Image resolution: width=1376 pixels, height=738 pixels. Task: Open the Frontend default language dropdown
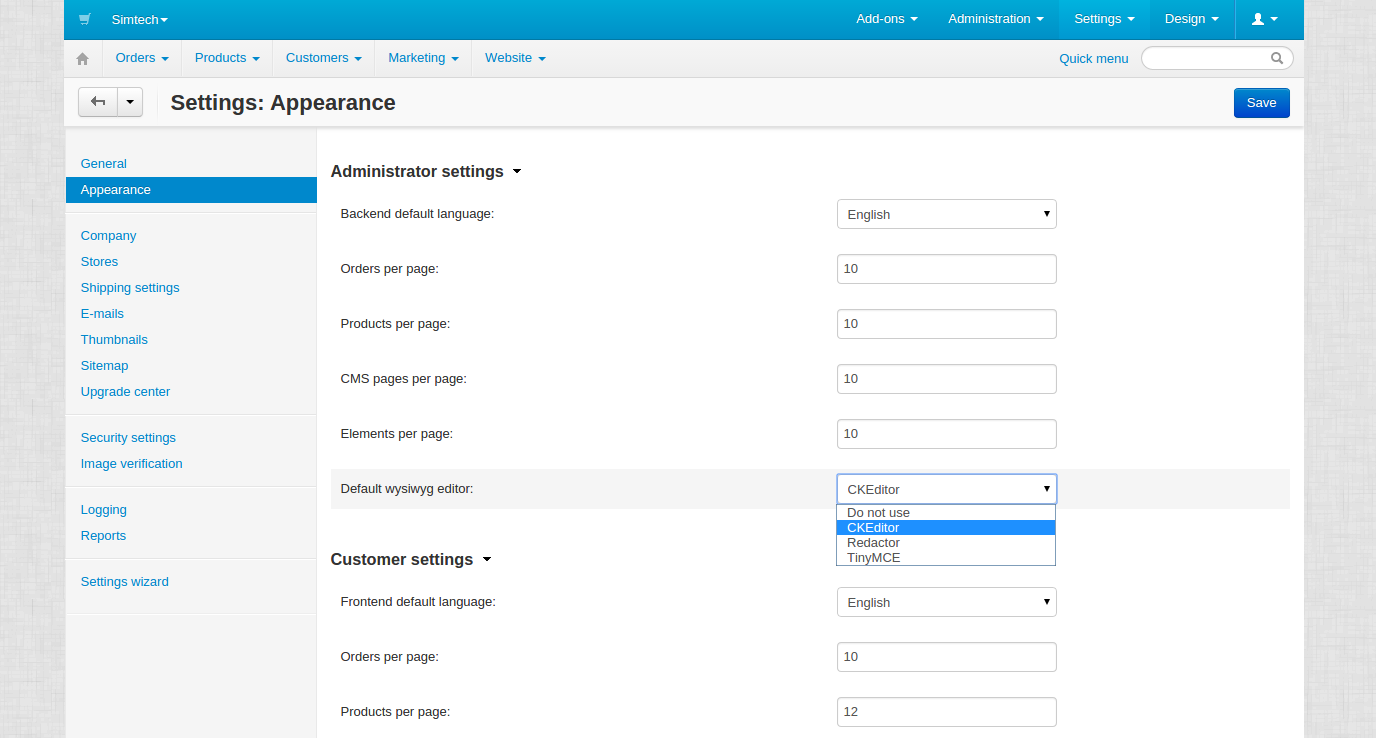pyautogui.click(x=946, y=602)
